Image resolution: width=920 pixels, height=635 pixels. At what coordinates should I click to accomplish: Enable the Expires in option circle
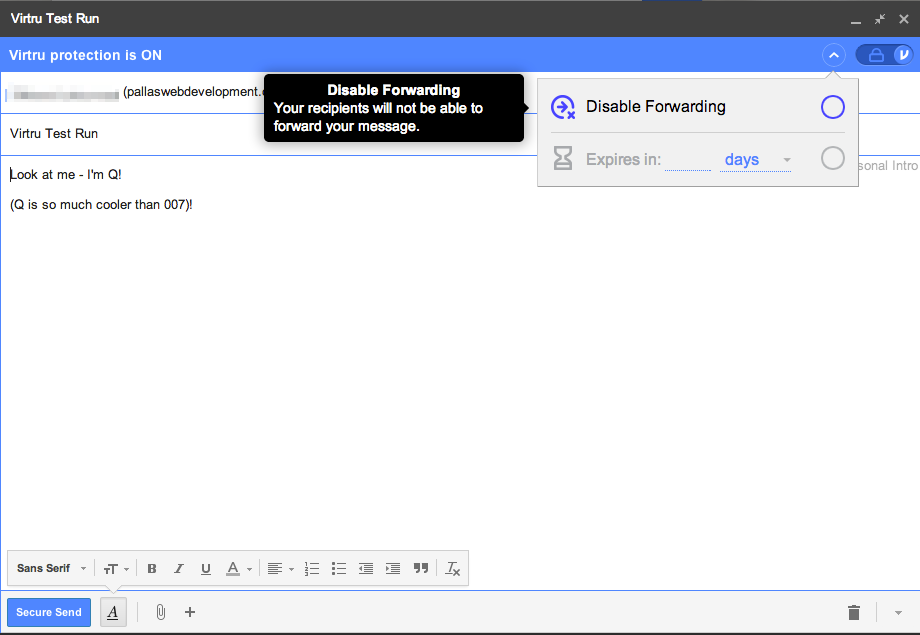(x=833, y=158)
